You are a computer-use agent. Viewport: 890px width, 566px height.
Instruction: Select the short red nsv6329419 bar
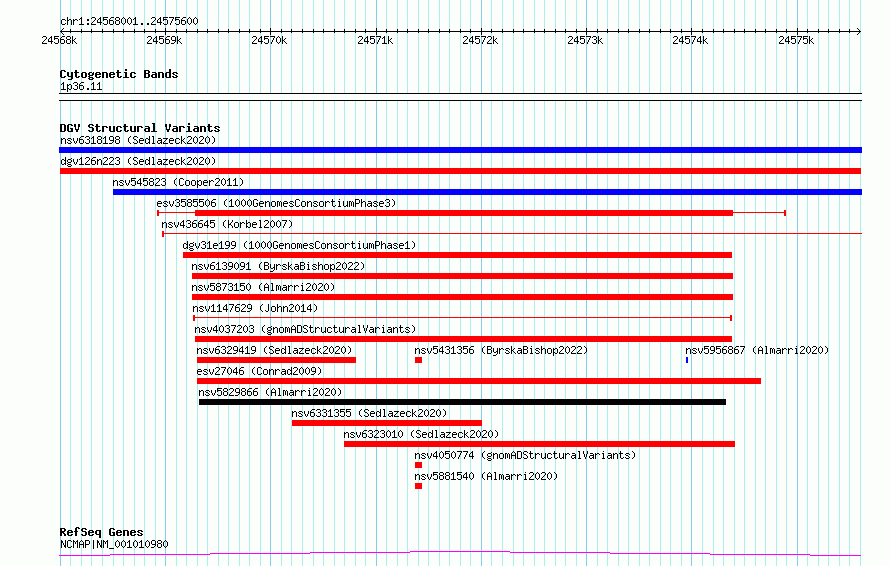276,360
